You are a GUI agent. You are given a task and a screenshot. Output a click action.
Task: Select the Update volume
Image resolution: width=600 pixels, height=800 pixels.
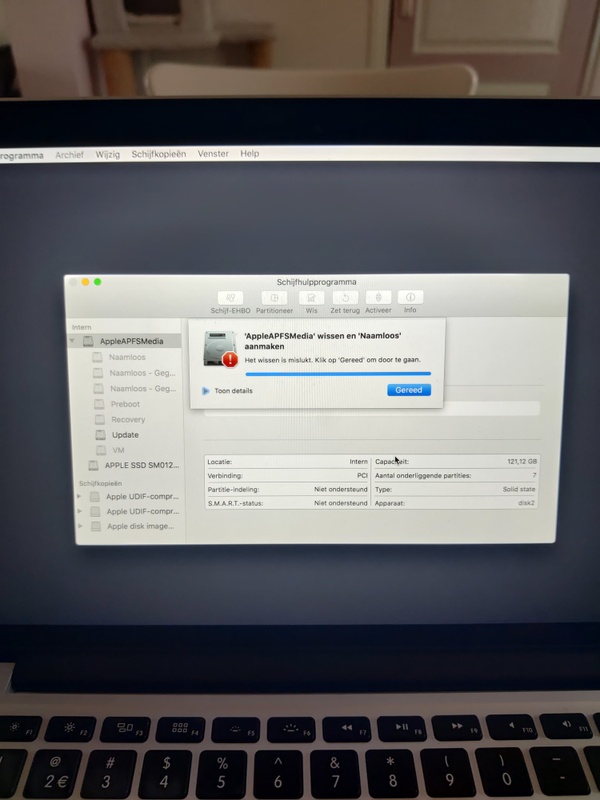coord(125,435)
